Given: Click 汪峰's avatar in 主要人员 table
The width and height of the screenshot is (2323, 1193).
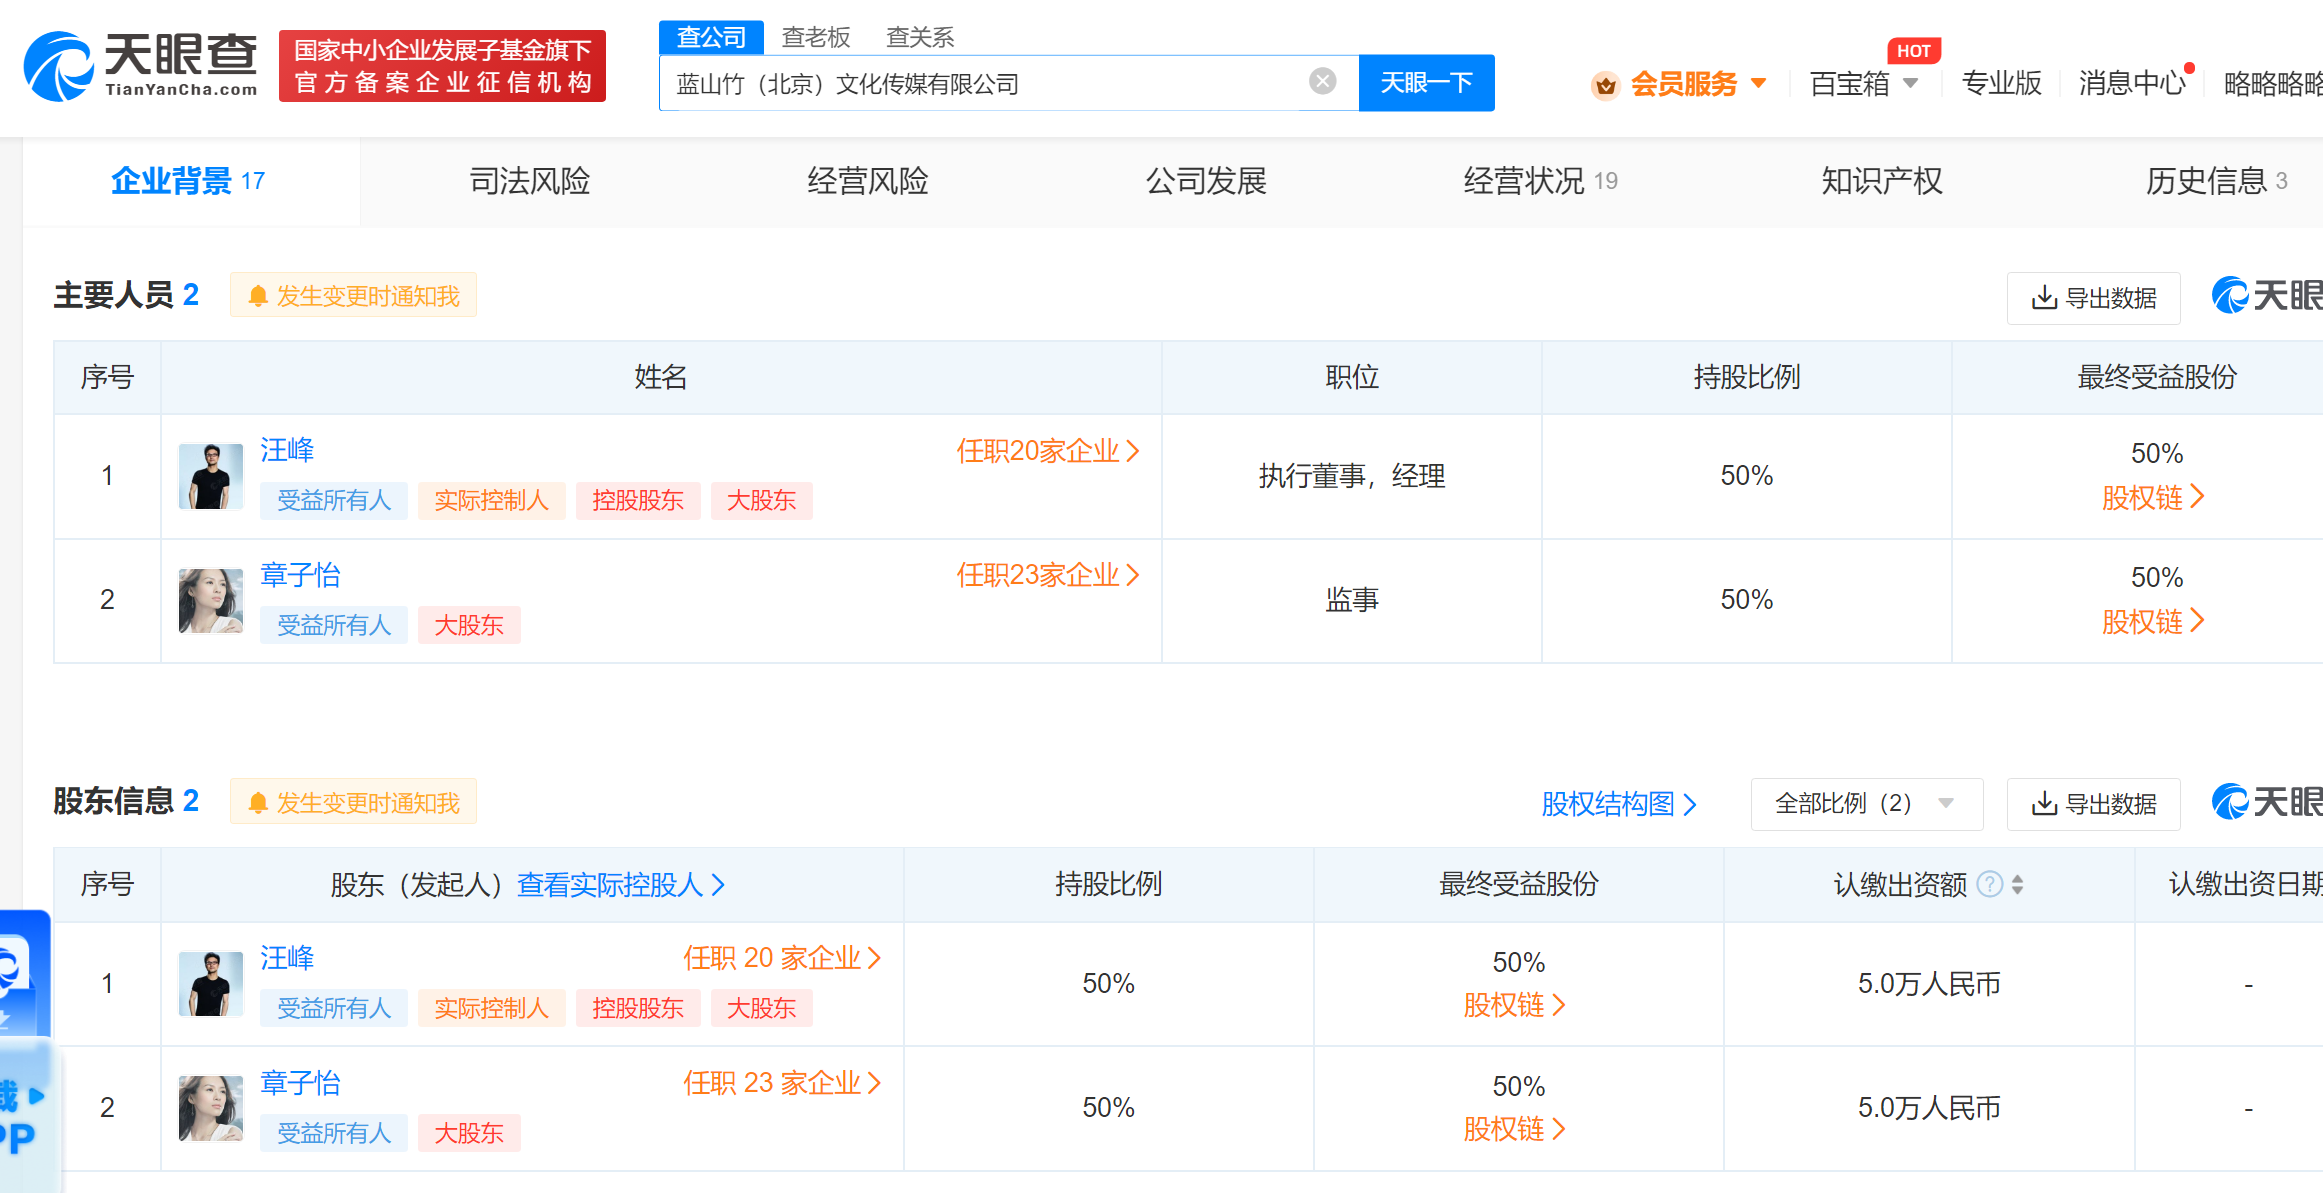Looking at the screenshot, I should click(x=210, y=476).
